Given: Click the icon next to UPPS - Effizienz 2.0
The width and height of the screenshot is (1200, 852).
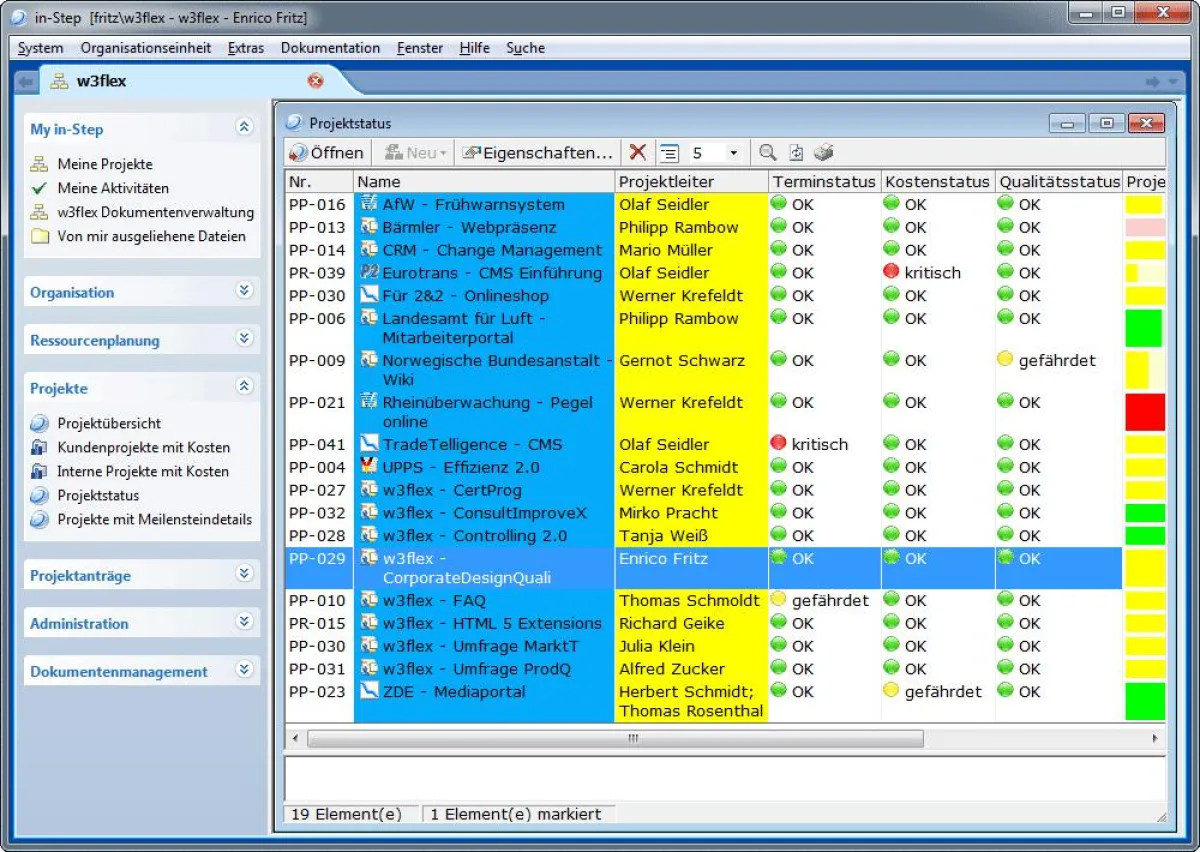Looking at the screenshot, I should click(x=368, y=467).
